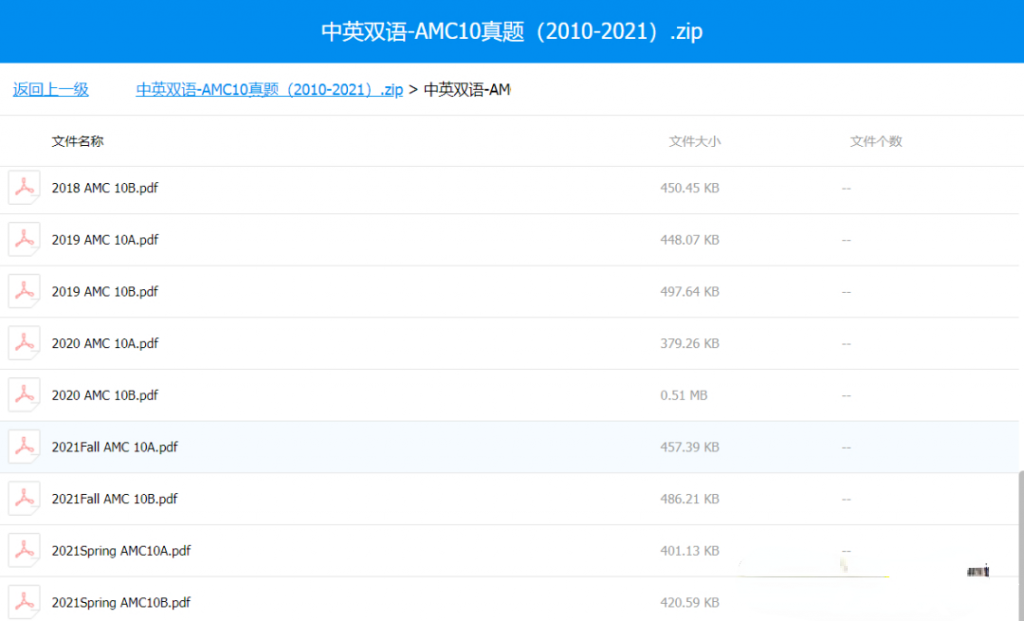
Task: Click file size 0.51 MB
Action: [684, 395]
